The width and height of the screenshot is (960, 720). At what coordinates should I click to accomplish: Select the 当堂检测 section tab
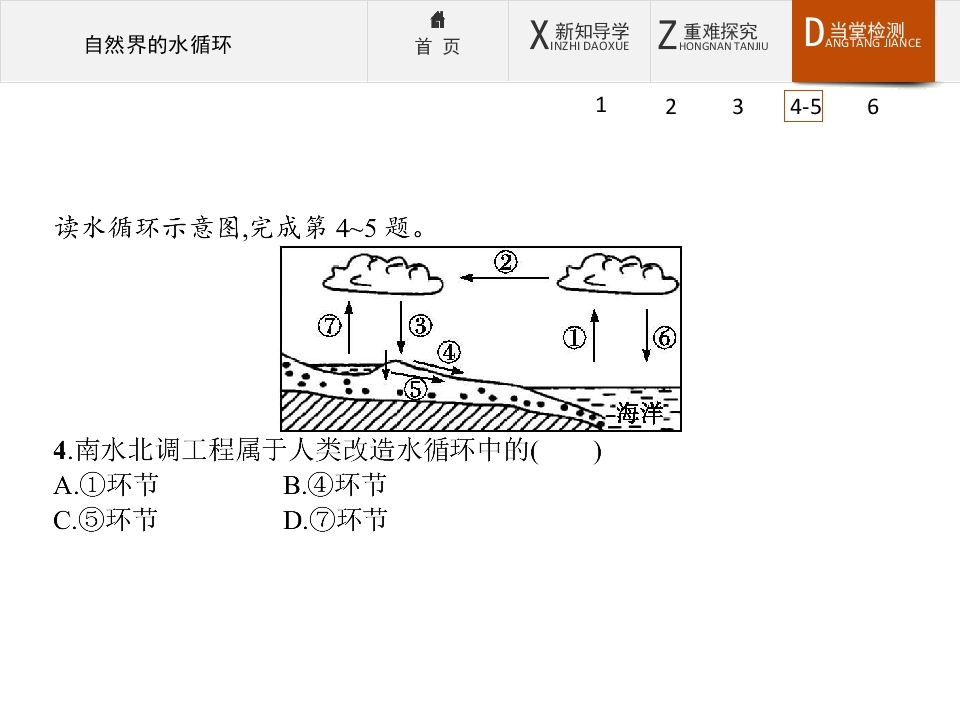863,41
